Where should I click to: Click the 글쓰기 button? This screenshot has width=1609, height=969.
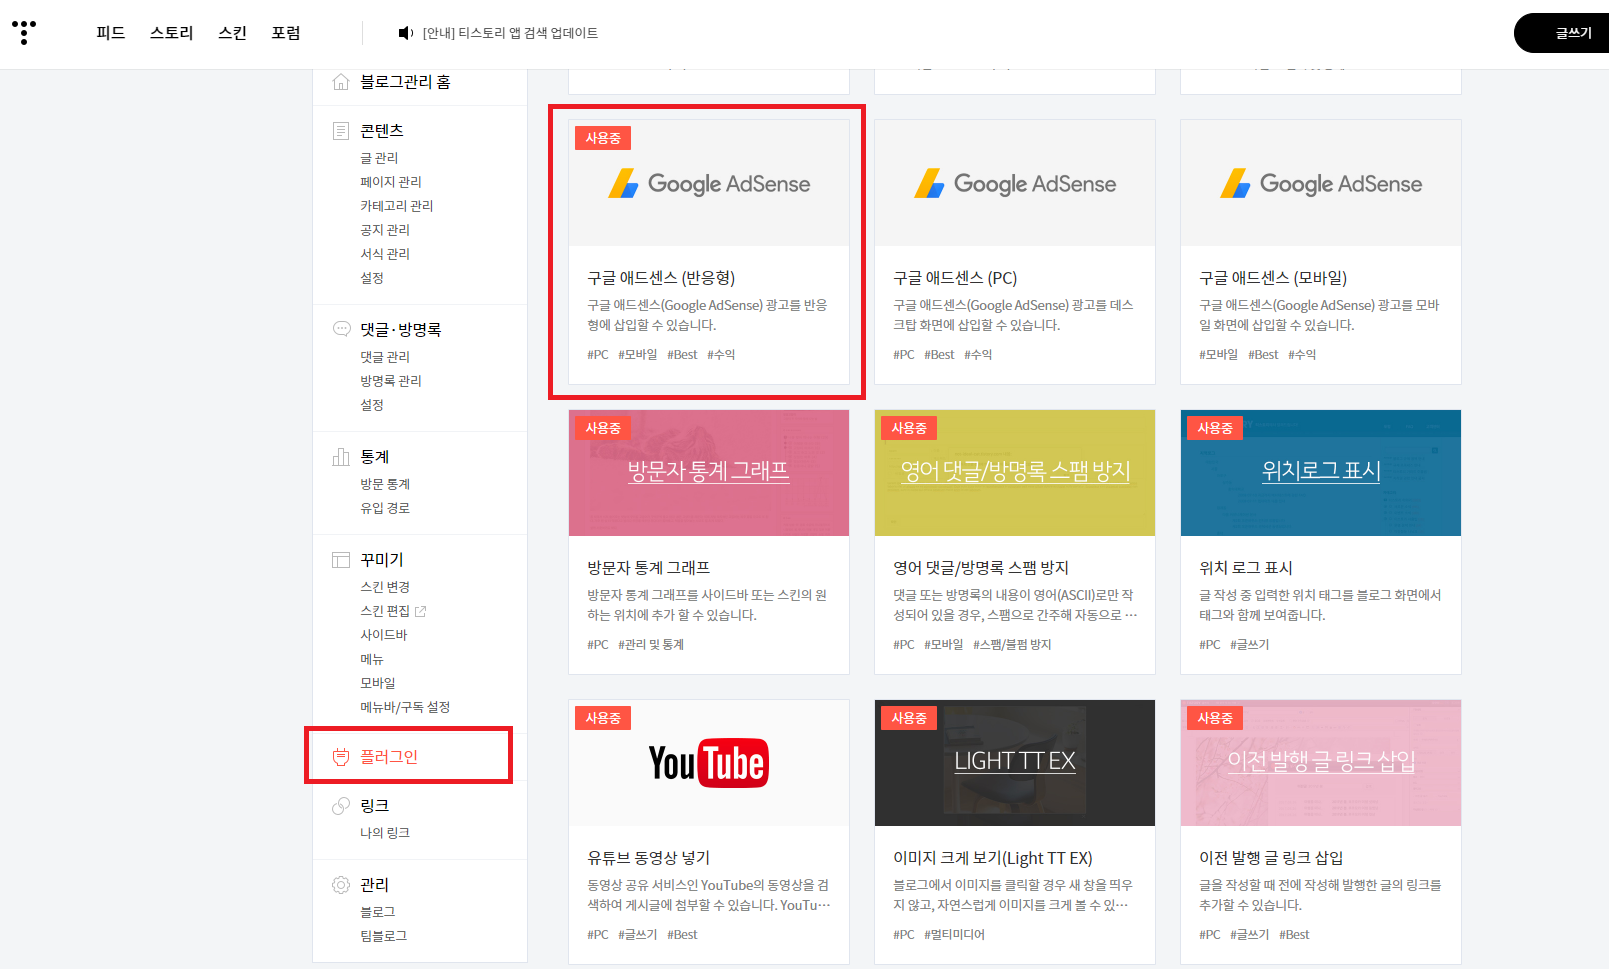(x=1562, y=33)
